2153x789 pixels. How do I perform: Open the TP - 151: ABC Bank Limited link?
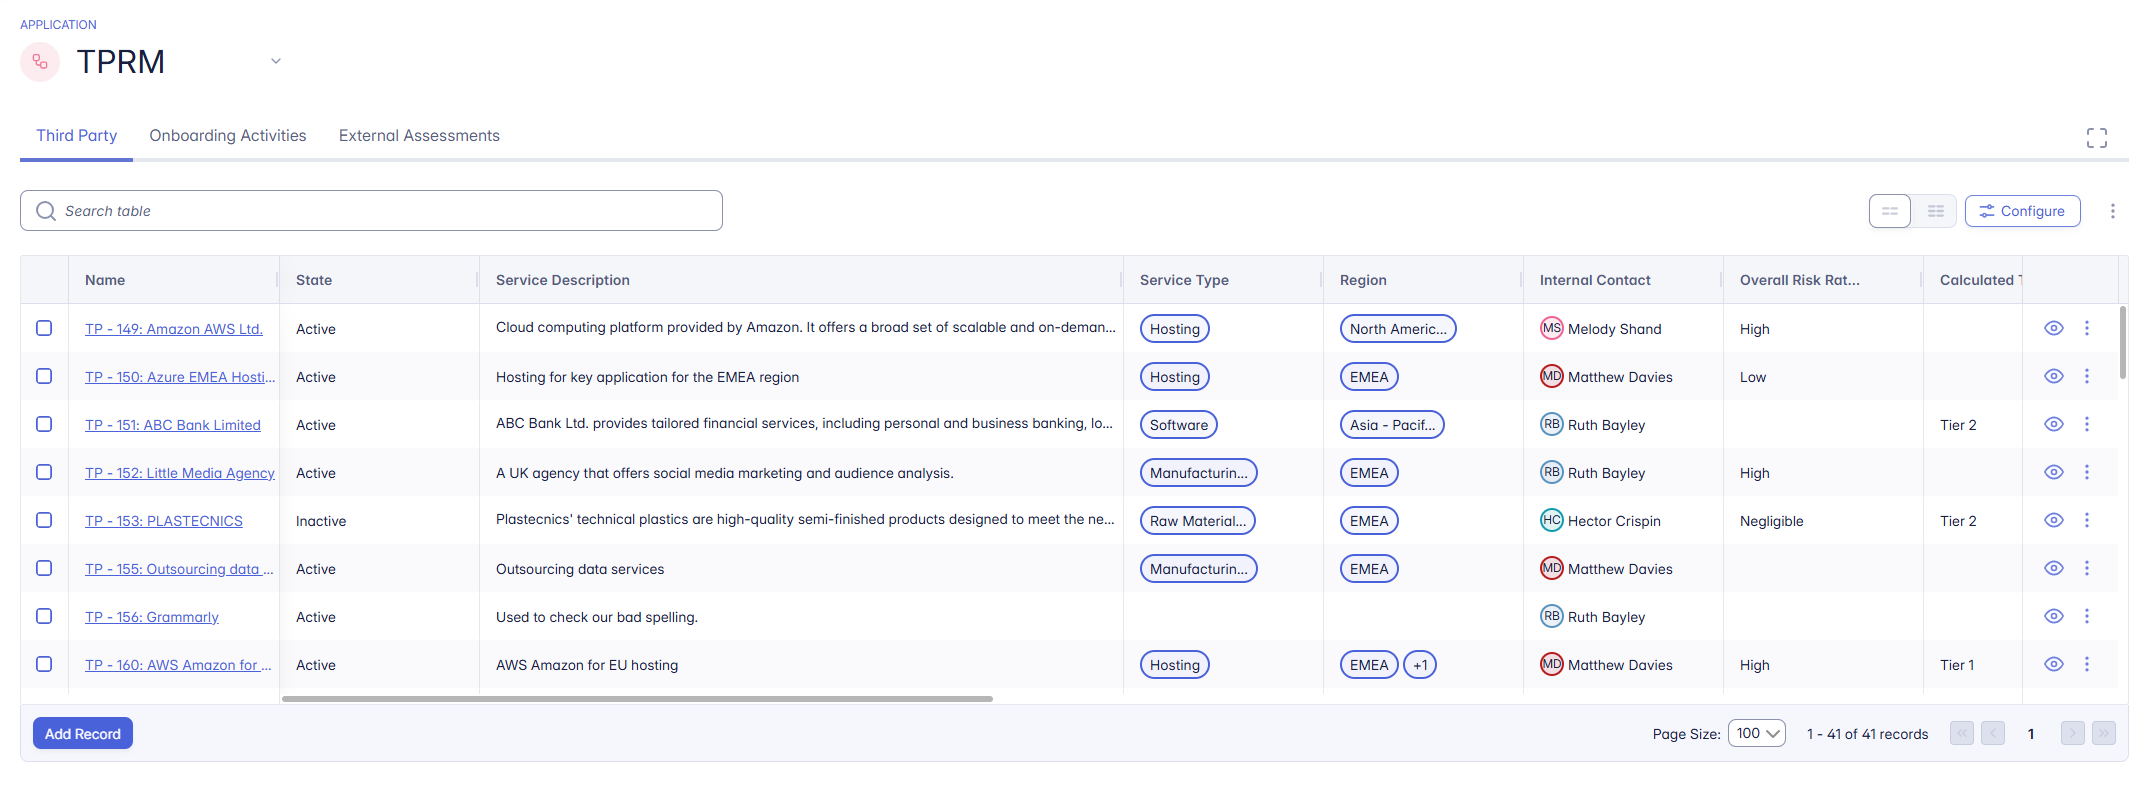coord(172,425)
